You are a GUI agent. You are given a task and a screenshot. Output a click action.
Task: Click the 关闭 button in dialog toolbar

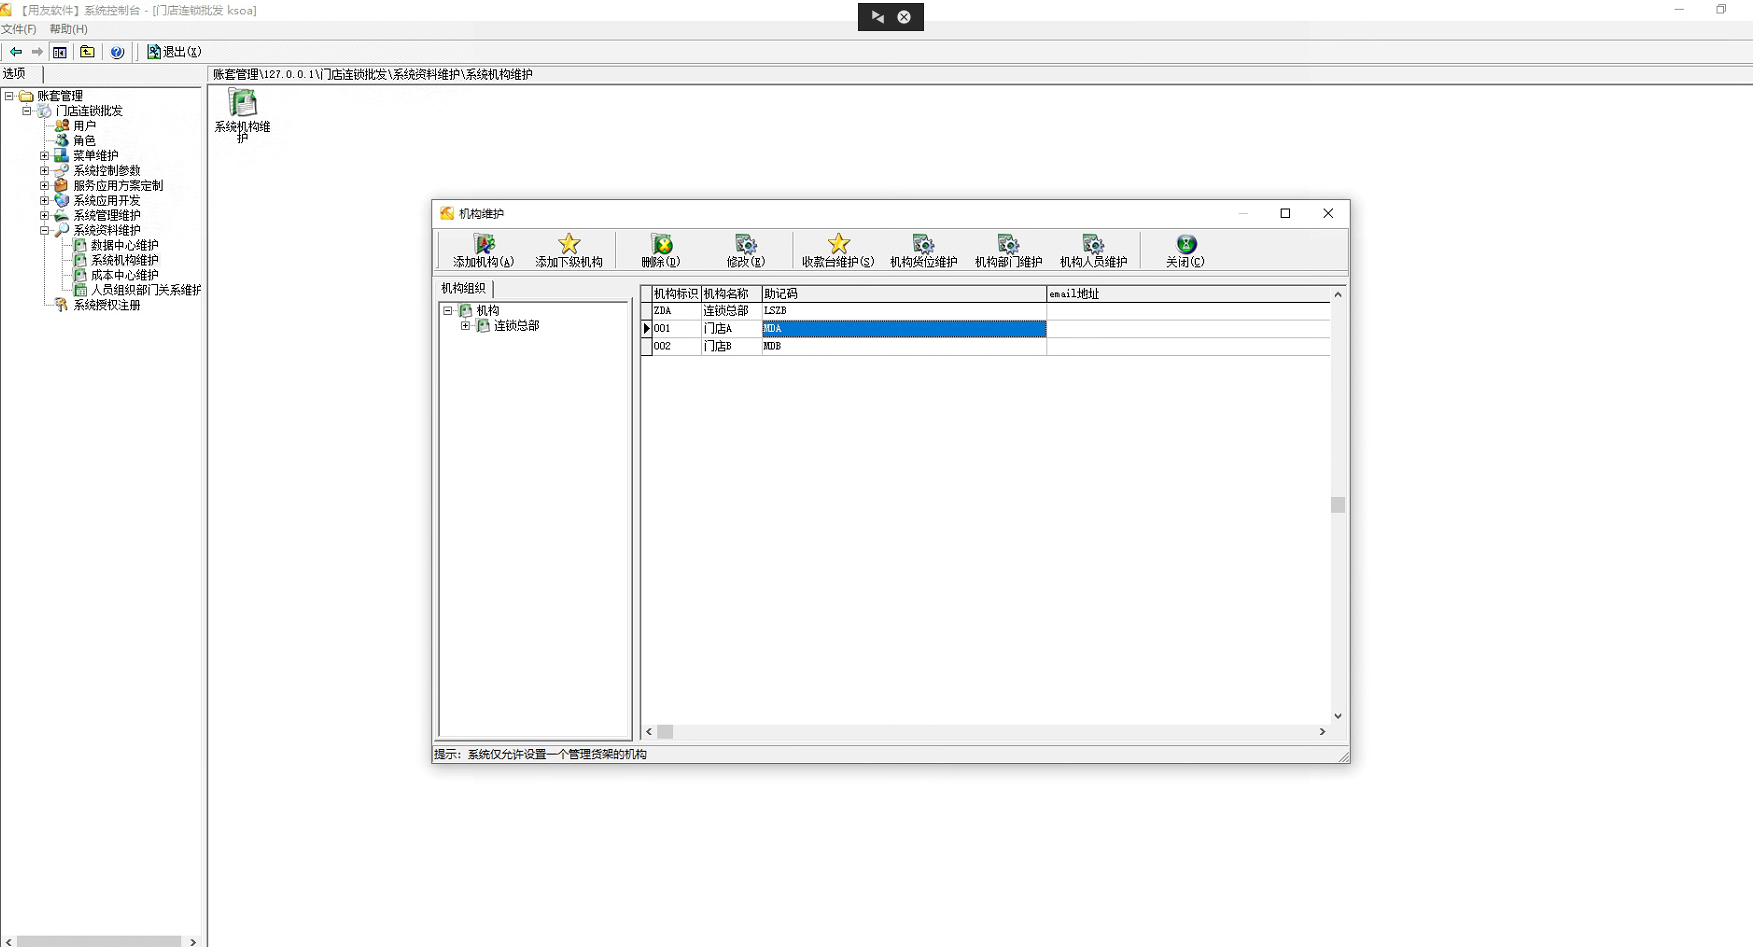click(x=1185, y=250)
